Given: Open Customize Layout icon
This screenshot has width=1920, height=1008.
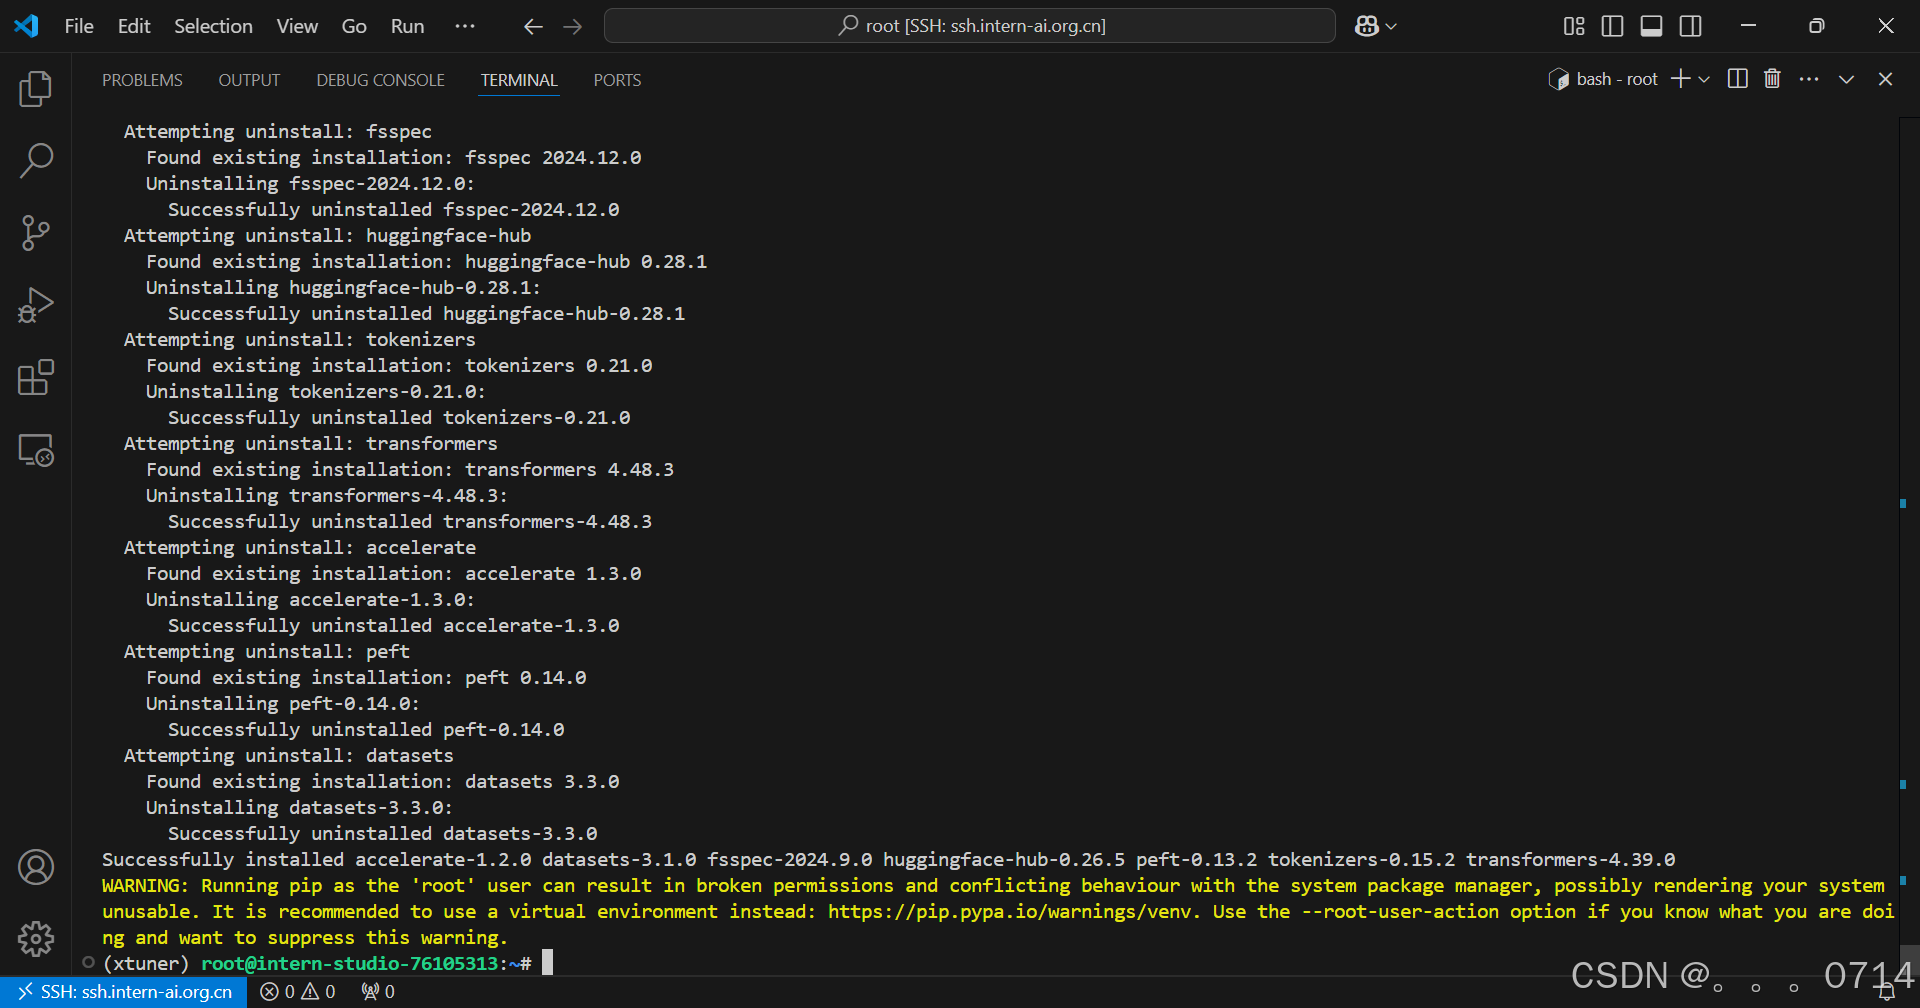Looking at the screenshot, I should pyautogui.click(x=1574, y=26).
